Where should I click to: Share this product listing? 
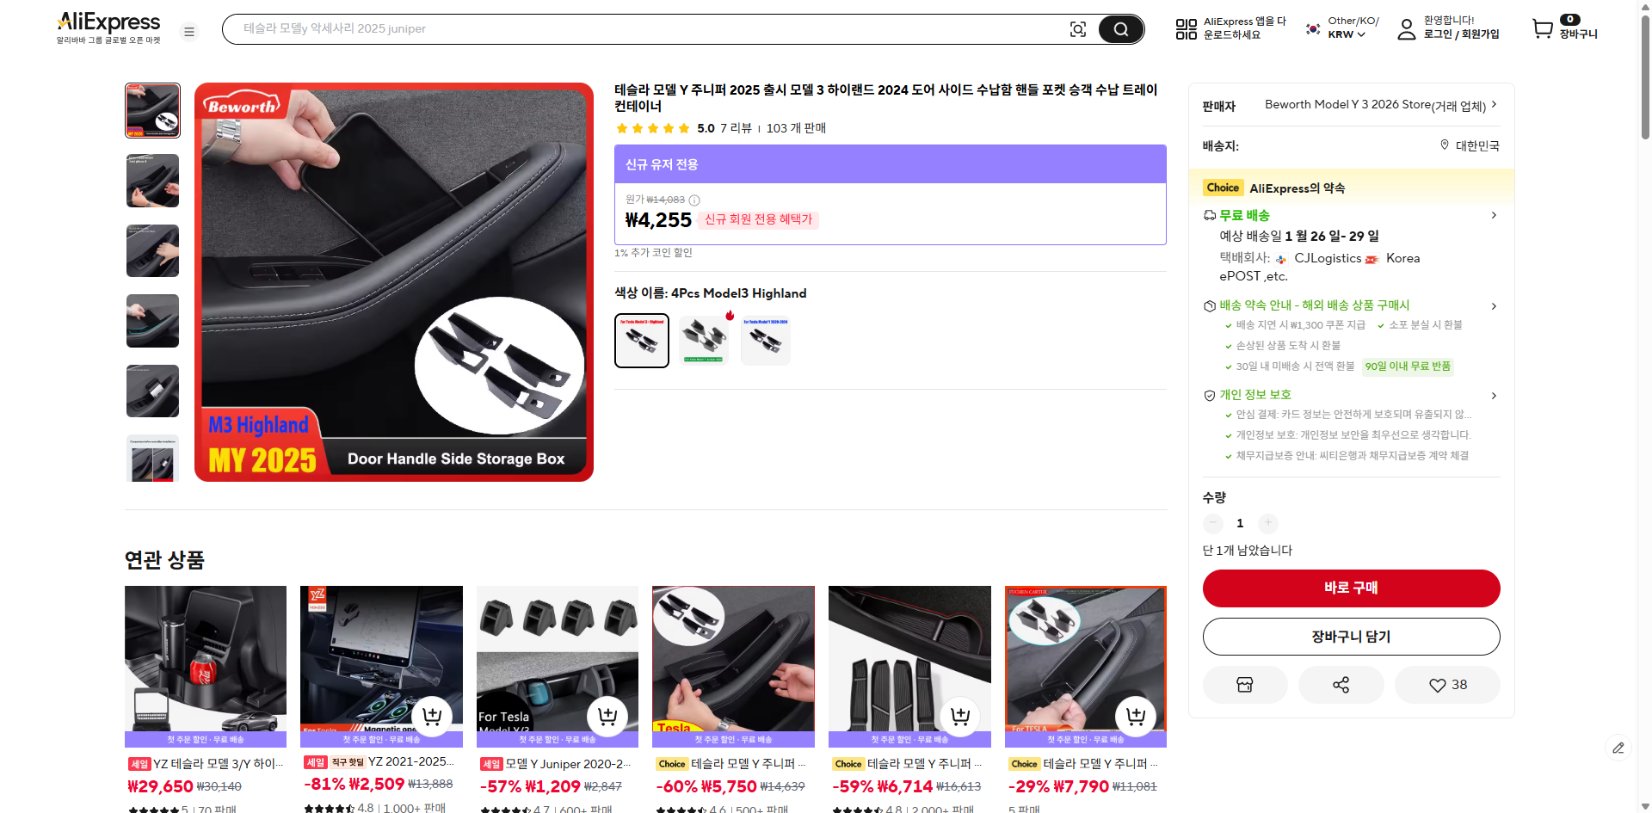pos(1341,685)
